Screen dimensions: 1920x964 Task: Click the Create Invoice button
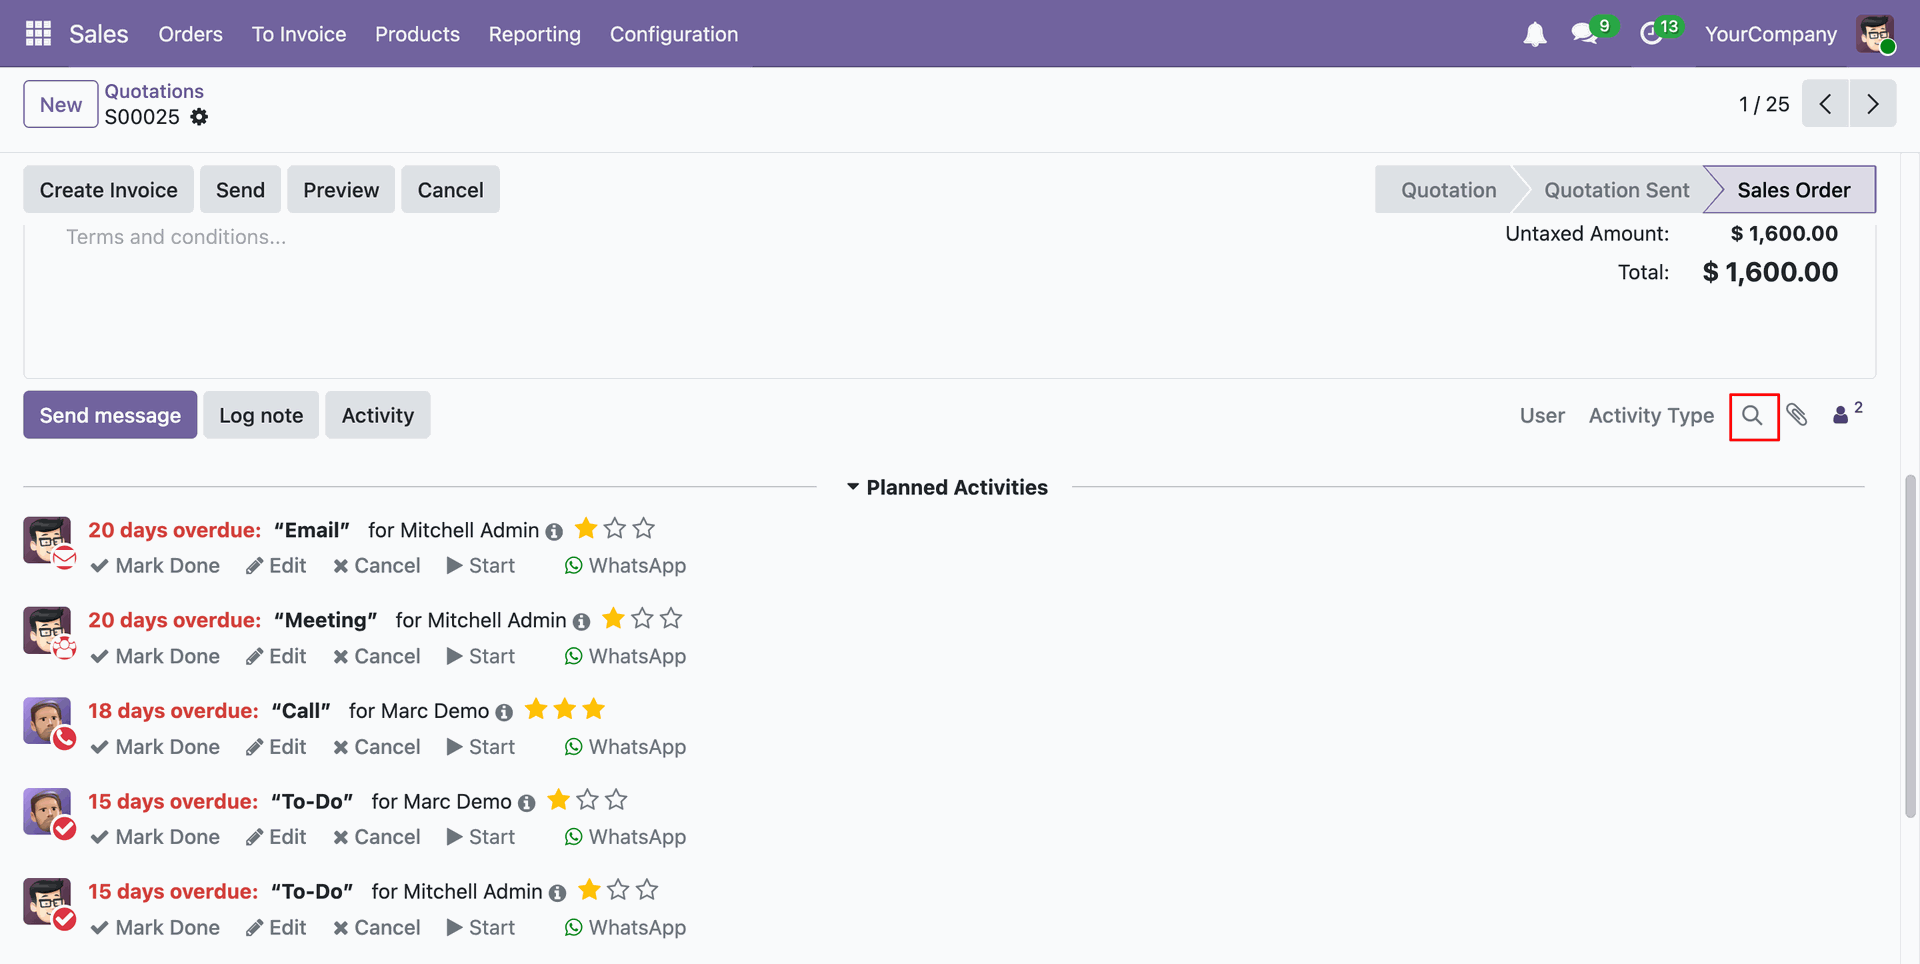pyautogui.click(x=108, y=190)
